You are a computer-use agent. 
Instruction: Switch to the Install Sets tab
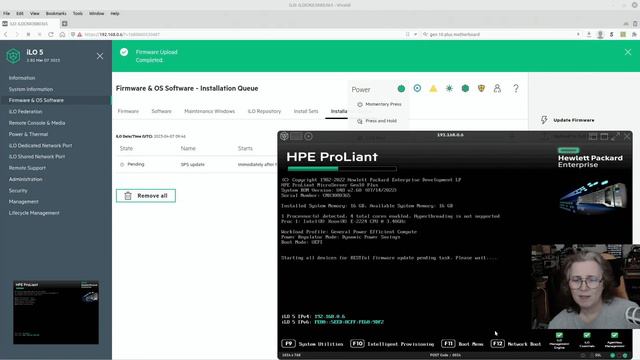pos(306,111)
